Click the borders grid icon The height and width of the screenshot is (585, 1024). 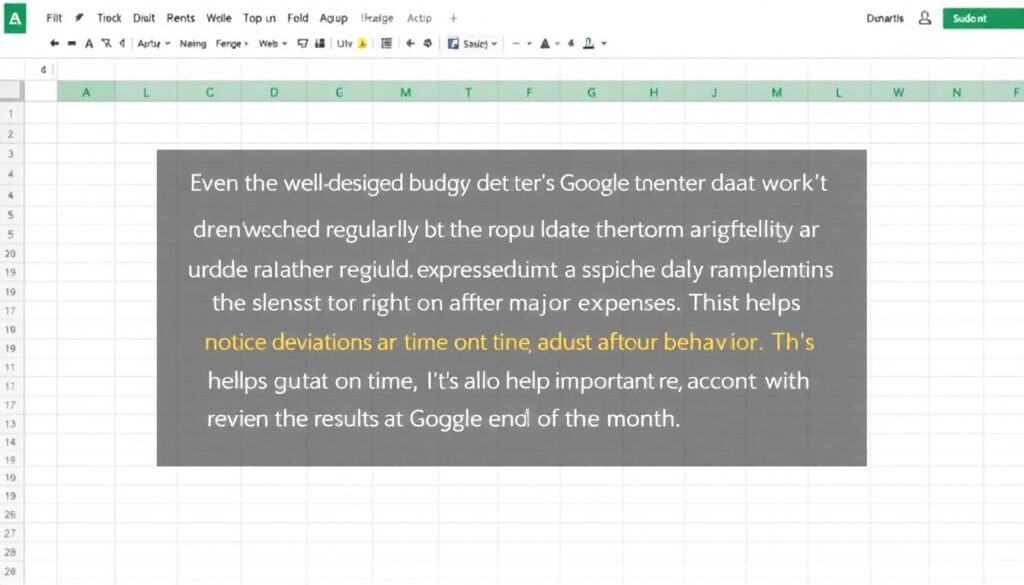pyautogui.click(x=387, y=43)
